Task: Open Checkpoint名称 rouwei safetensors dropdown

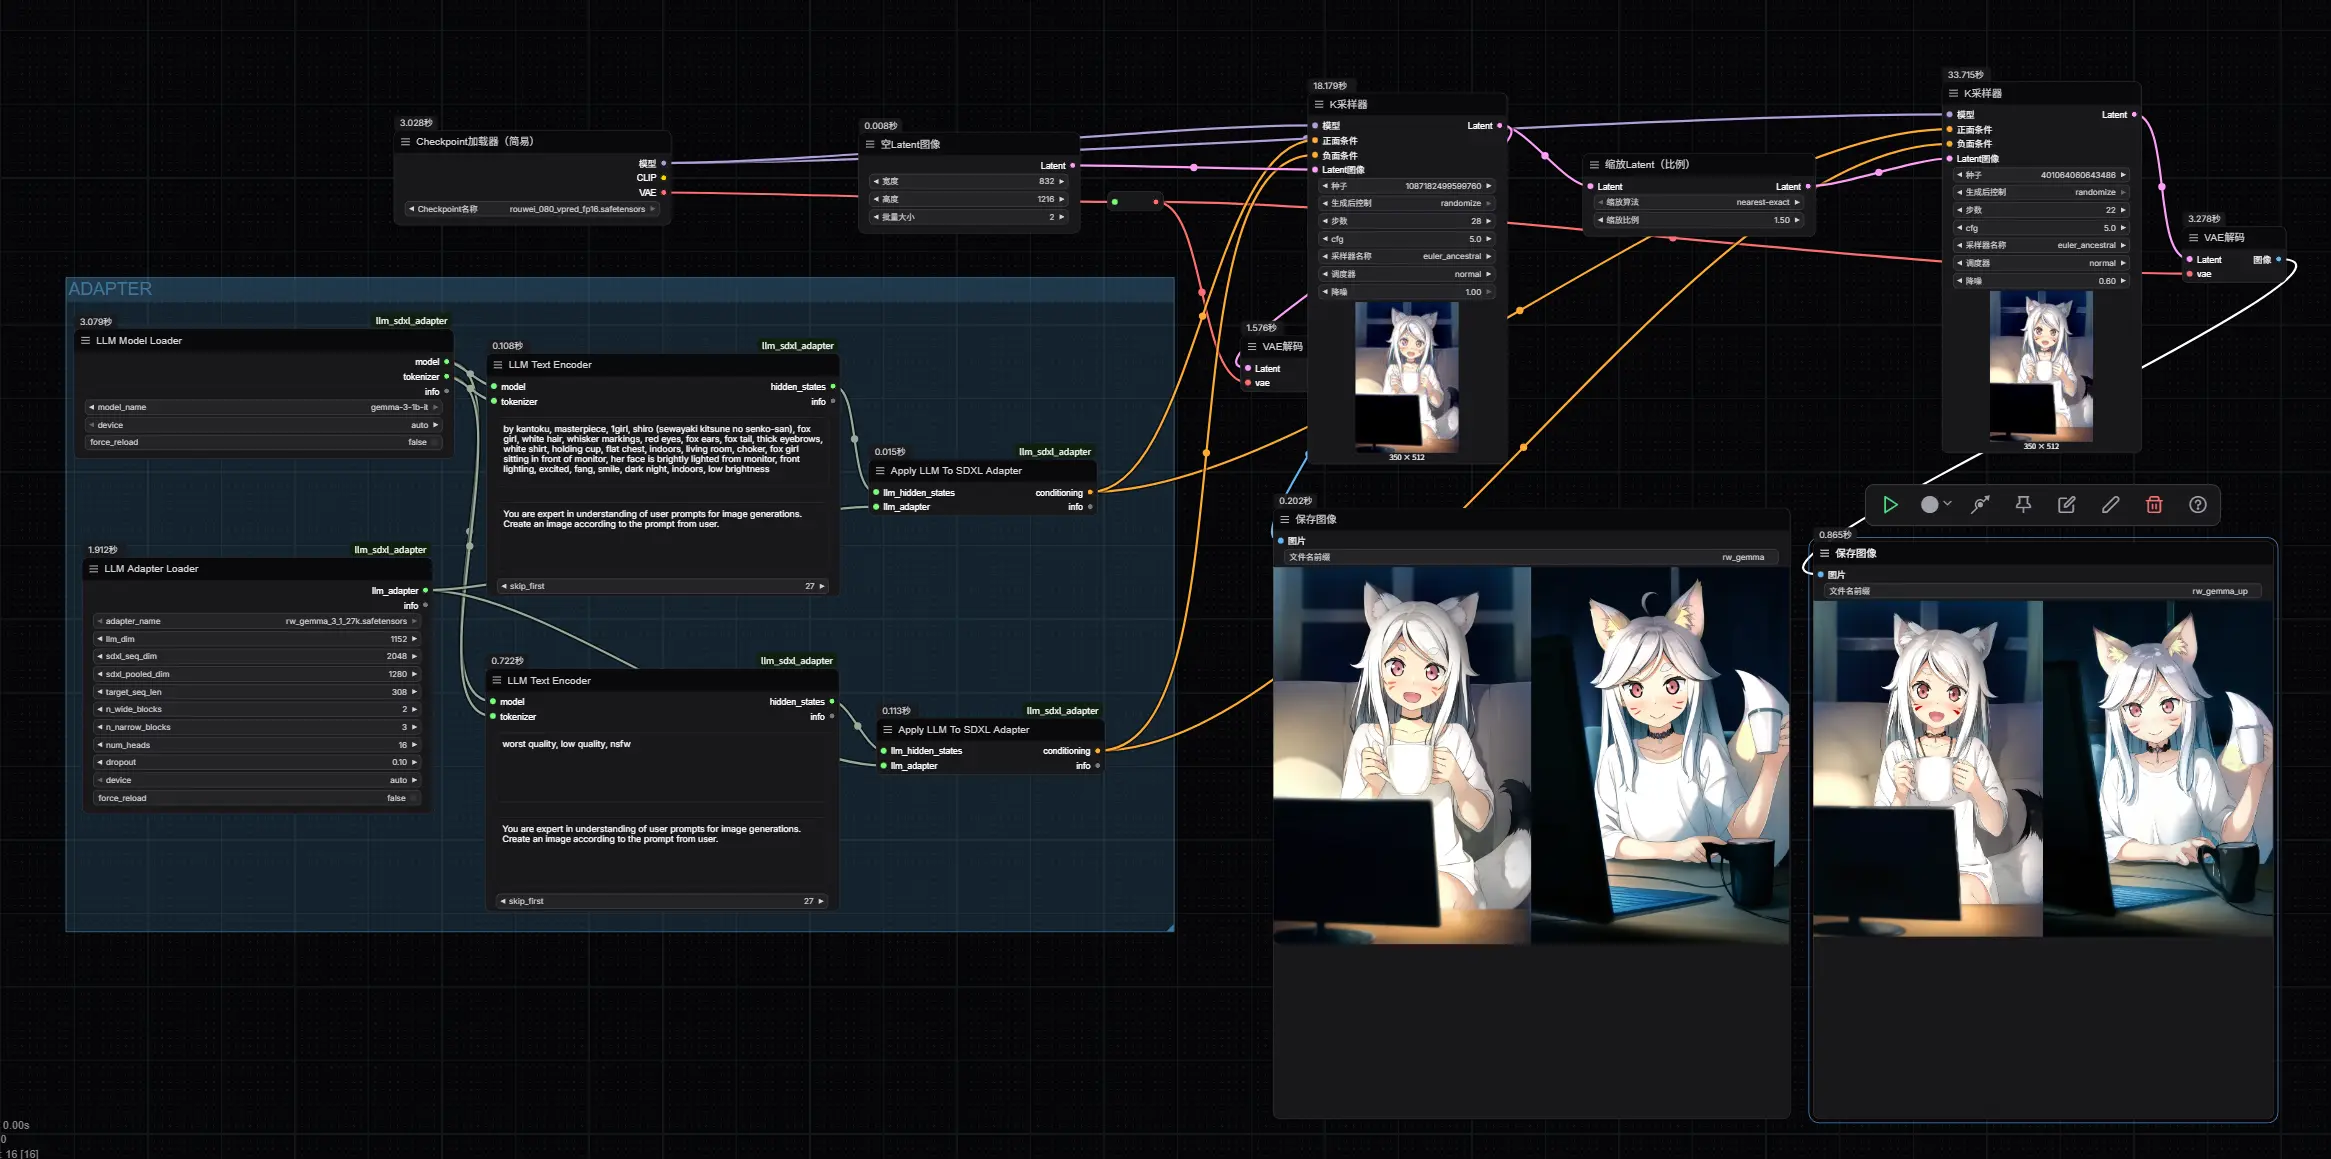Action: [531, 209]
